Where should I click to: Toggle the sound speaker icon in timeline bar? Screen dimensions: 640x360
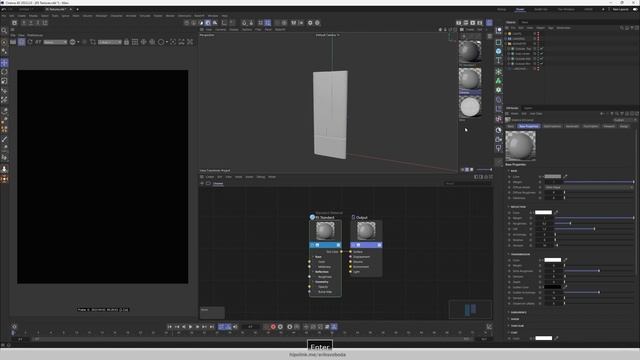click(235, 327)
